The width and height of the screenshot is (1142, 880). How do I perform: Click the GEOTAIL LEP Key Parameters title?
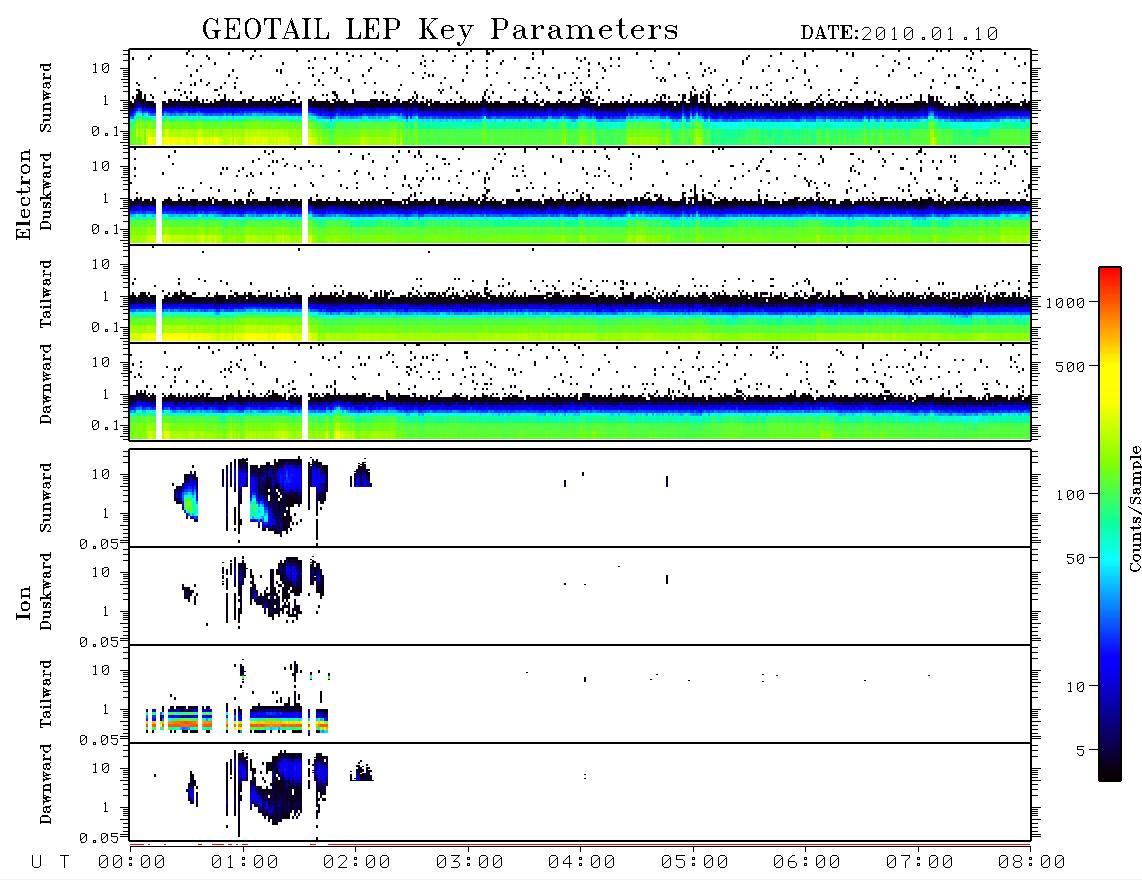440,30
